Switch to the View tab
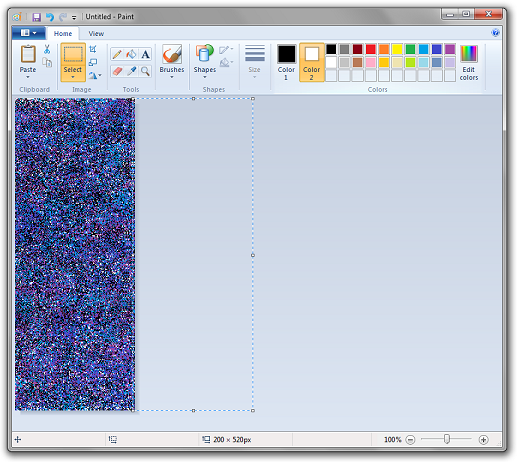 (x=96, y=34)
